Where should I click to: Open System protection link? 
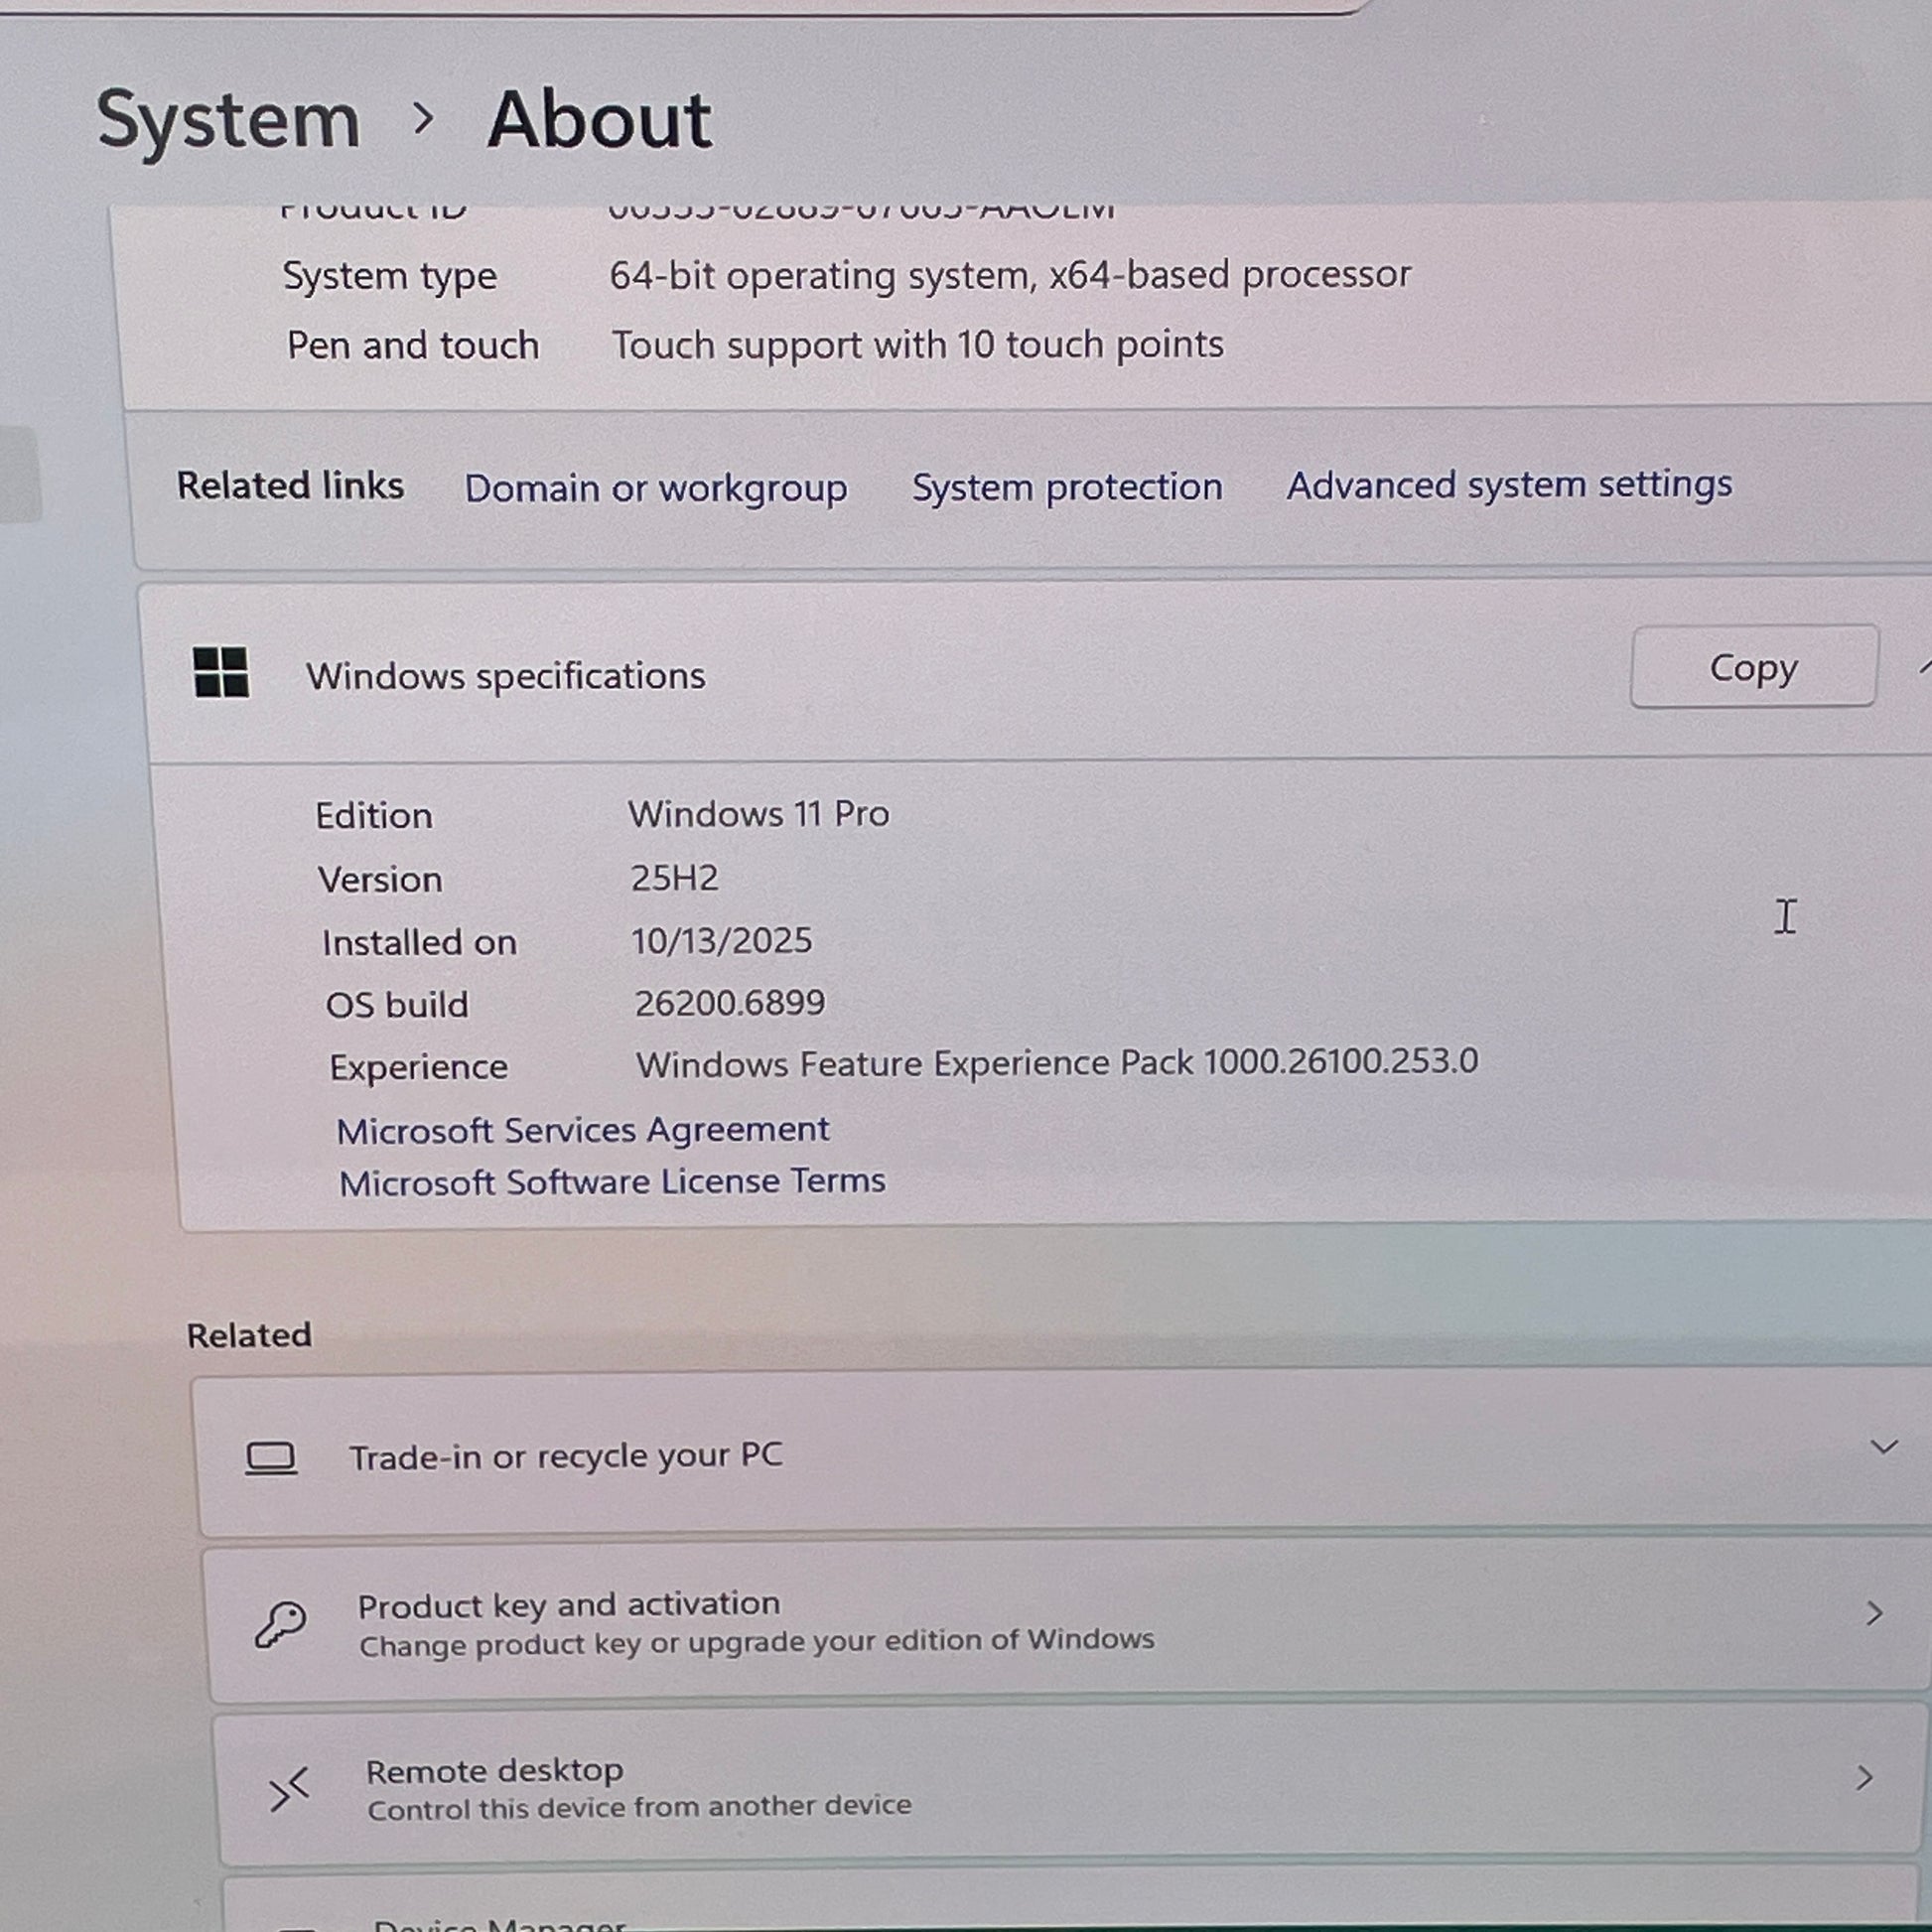[1066, 487]
